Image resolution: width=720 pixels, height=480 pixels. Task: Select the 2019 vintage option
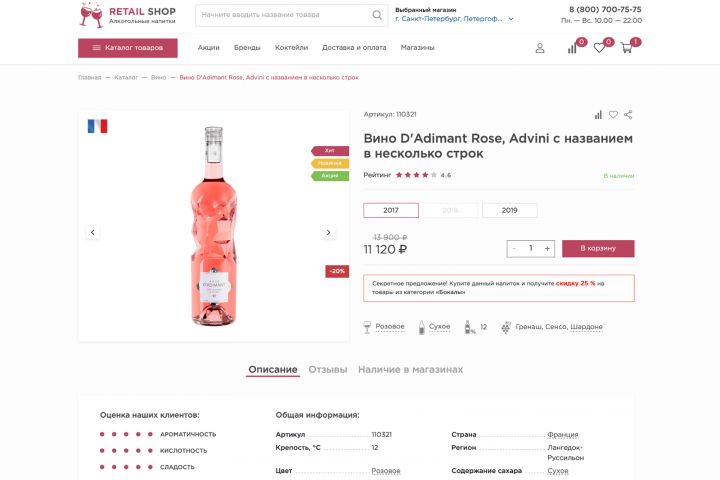pyautogui.click(x=509, y=210)
